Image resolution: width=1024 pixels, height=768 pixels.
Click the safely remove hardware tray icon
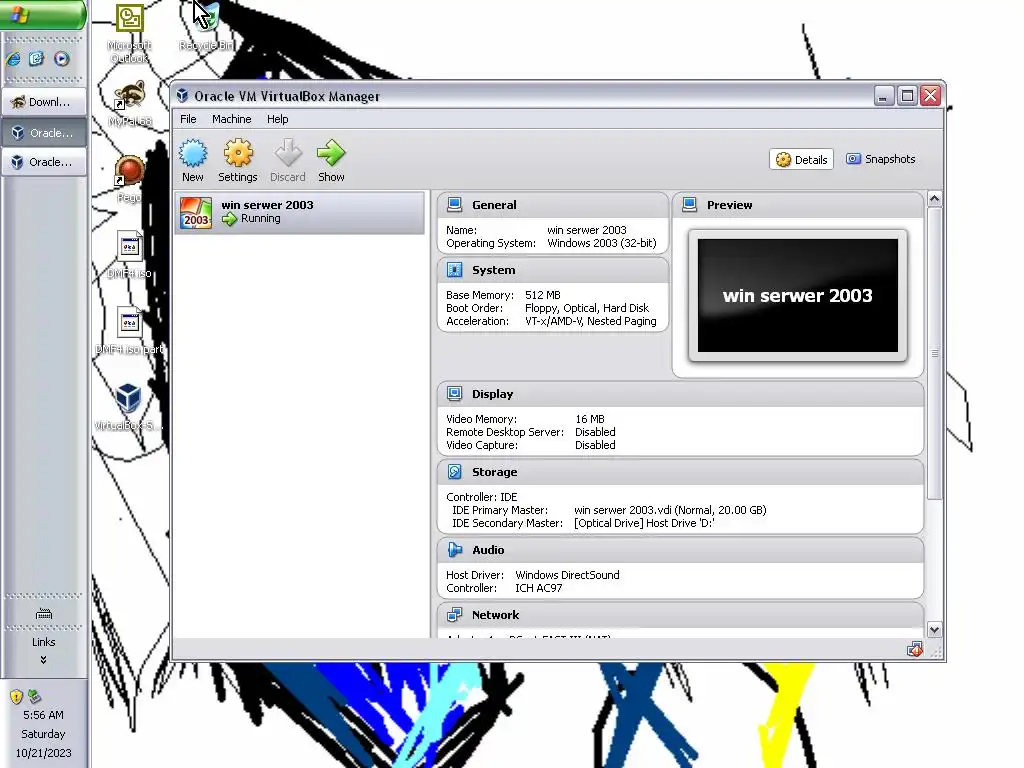click(x=35, y=696)
